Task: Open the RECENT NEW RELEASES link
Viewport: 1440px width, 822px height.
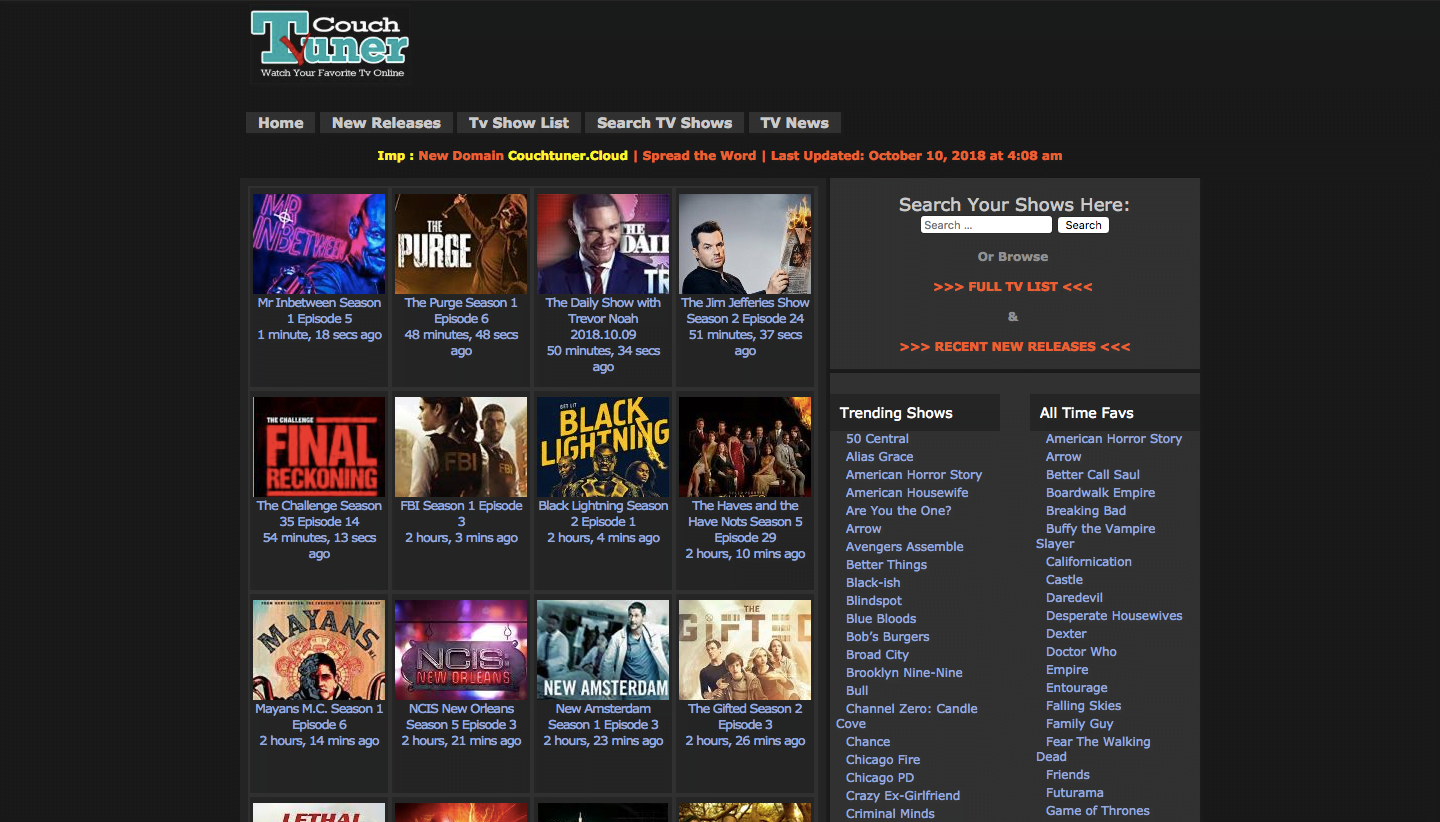Action: point(1015,347)
